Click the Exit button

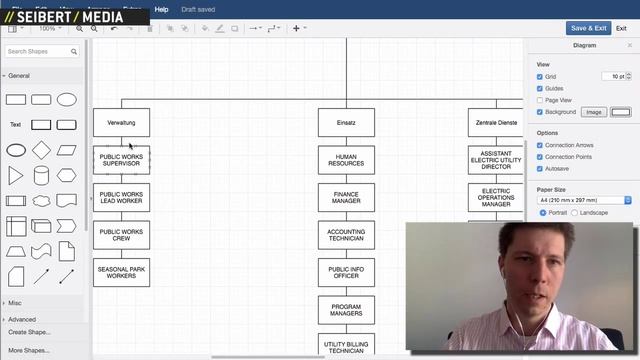coord(621,28)
